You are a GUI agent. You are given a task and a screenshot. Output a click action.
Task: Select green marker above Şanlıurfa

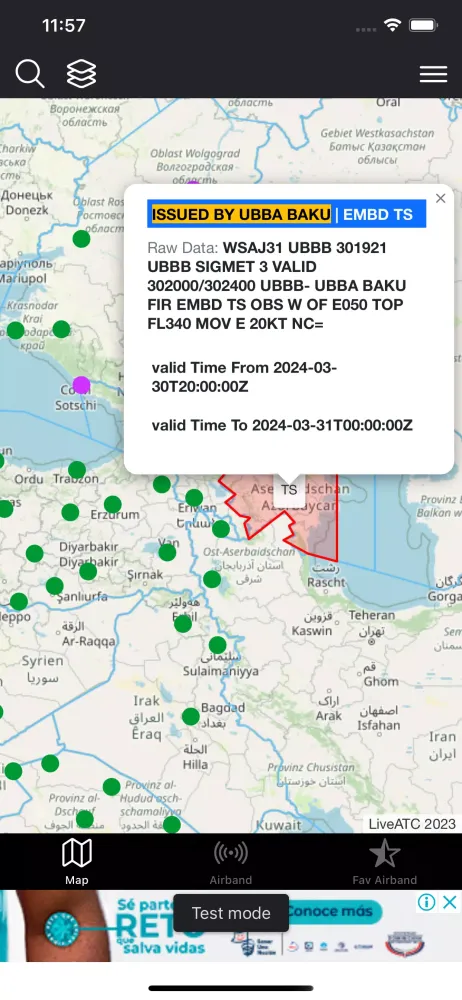[55, 585]
